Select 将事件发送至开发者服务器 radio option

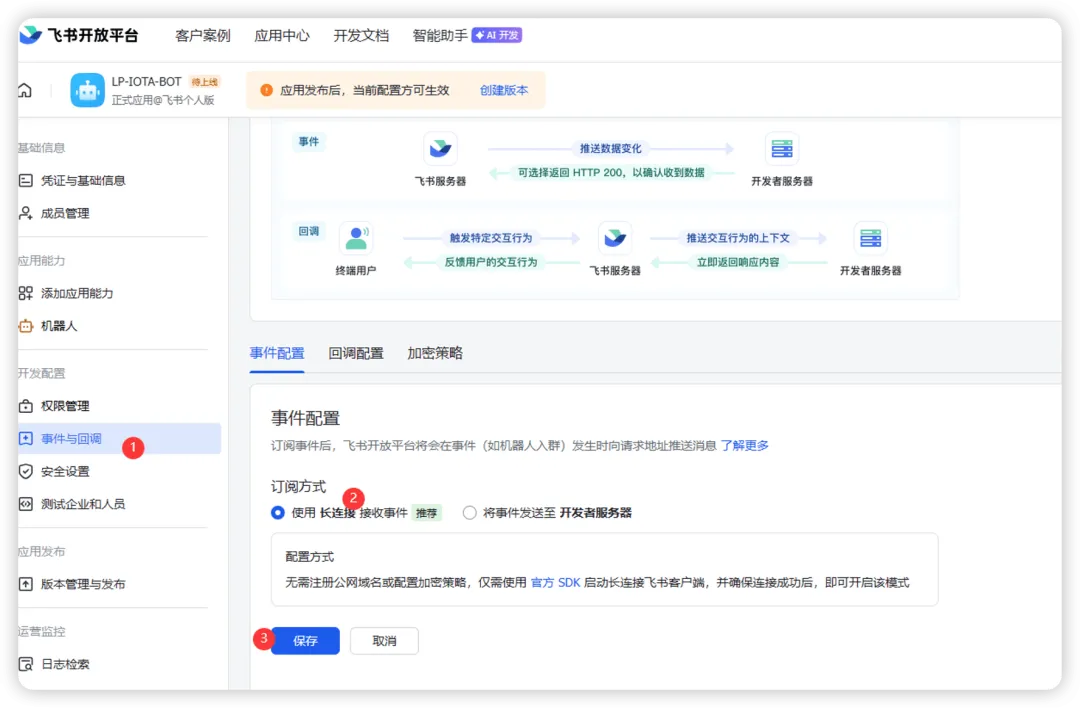tap(469, 512)
